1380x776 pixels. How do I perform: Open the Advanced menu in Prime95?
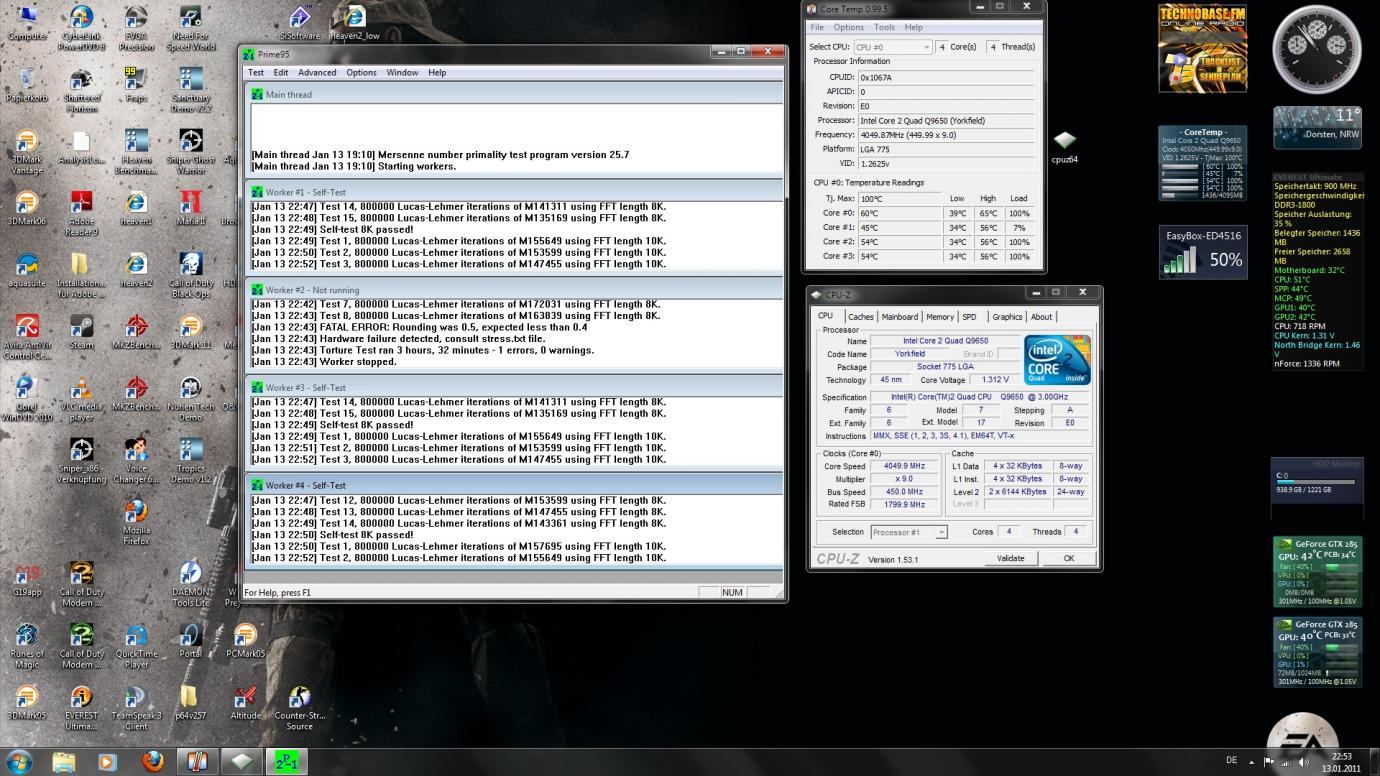pos(317,72)
